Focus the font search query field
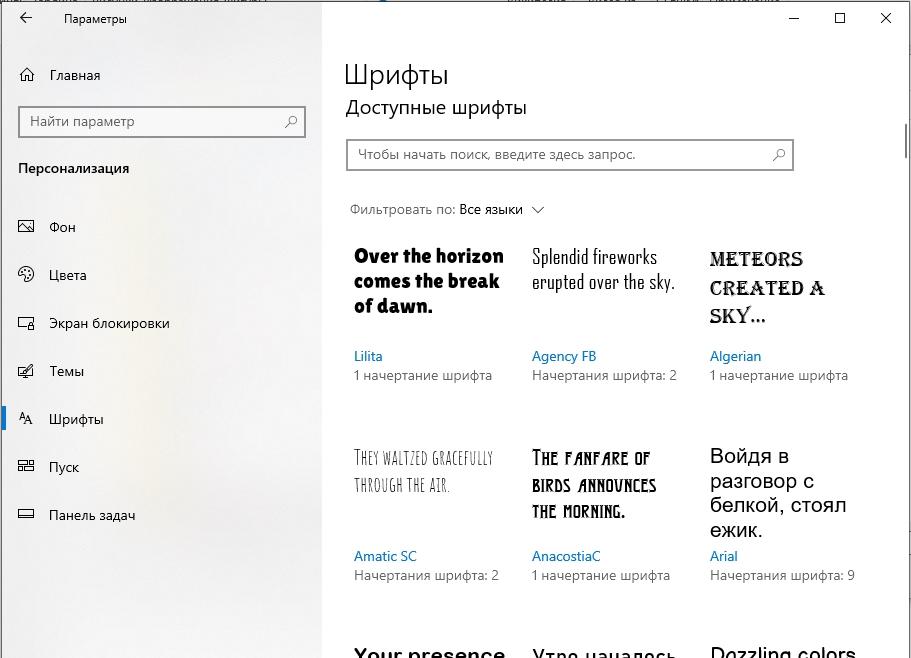This screenshot has width=911, height=658. point(569,155)
